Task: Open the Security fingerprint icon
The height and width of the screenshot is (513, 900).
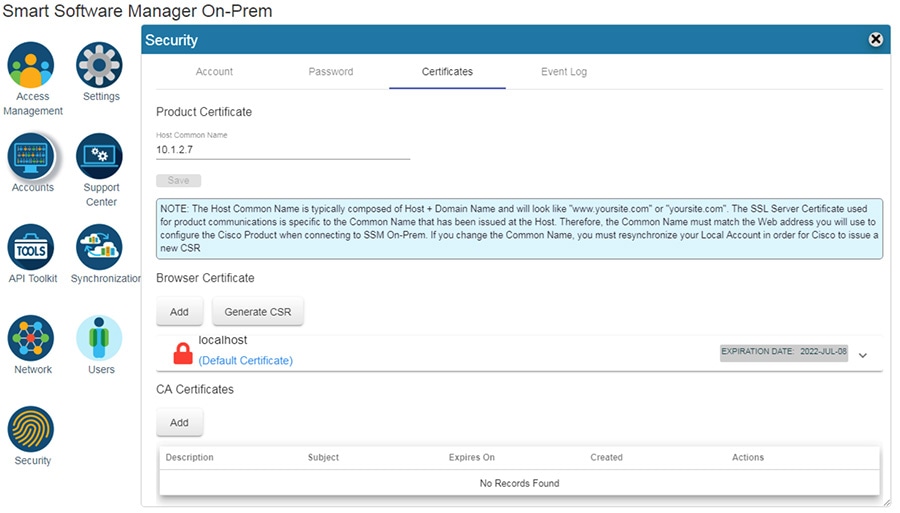Action: click(31, 429)
